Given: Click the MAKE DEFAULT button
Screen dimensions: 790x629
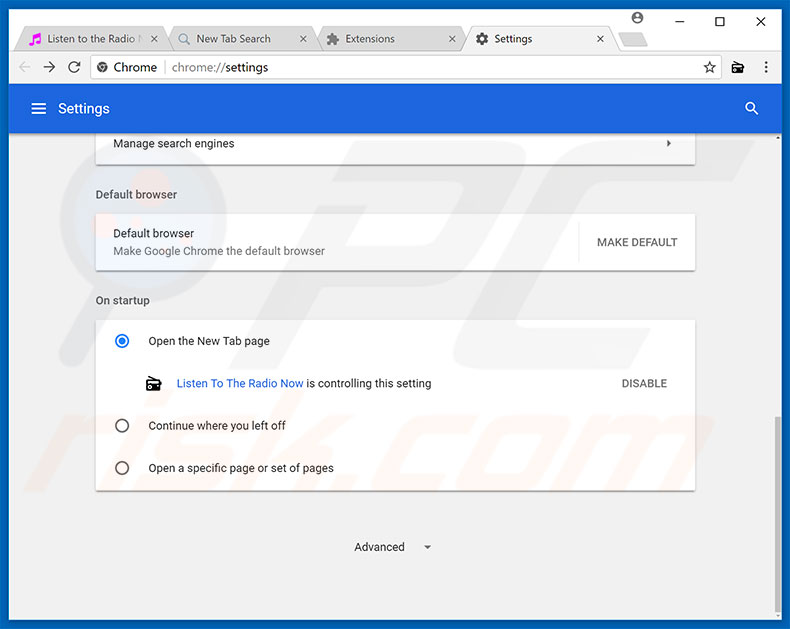Looking at the screenshot, I should [x=637, y=242].
